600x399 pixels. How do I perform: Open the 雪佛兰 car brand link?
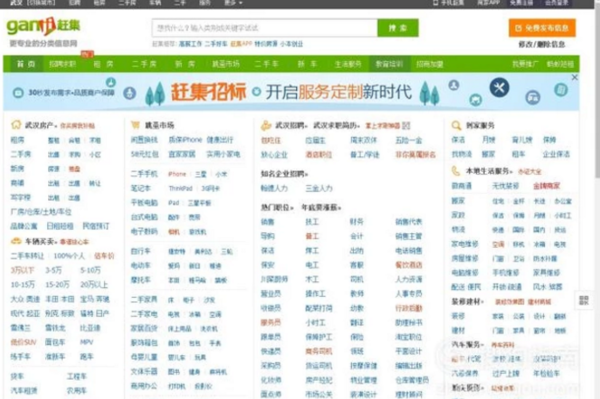click(20, 328)
